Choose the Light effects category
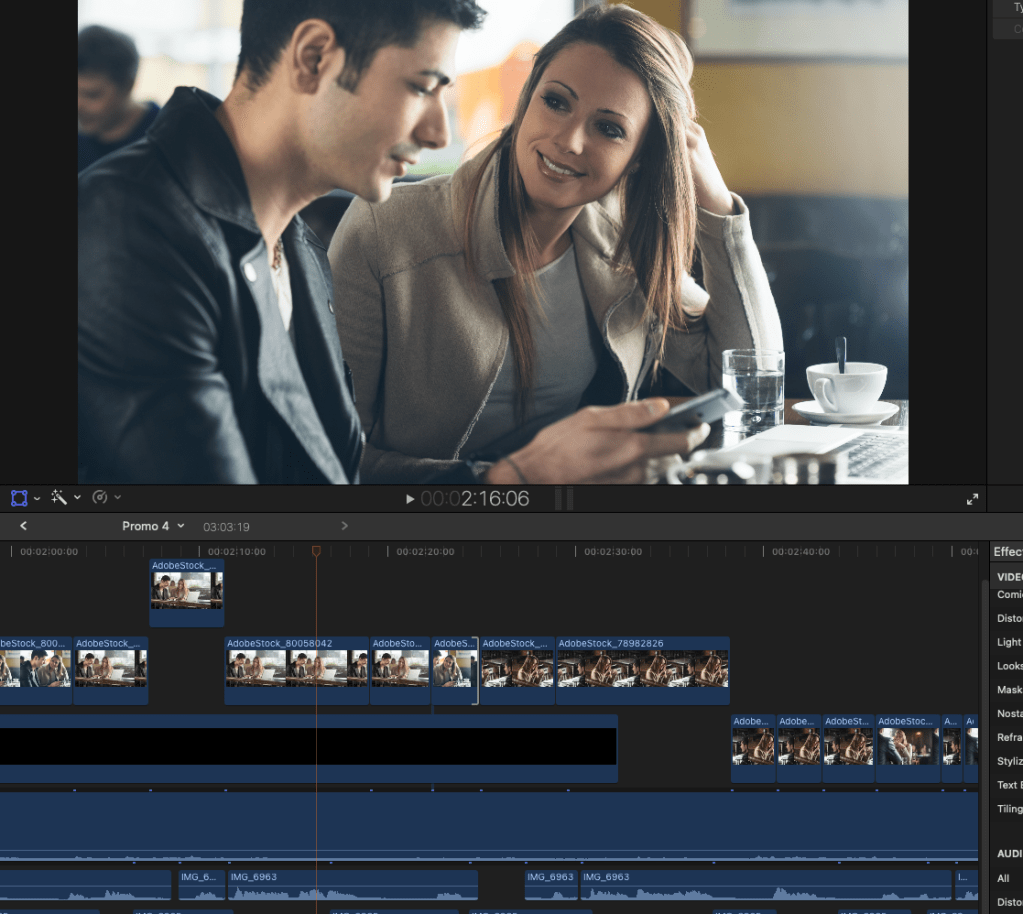This screenshot has height=914, width=1023. coord(1009,642)
